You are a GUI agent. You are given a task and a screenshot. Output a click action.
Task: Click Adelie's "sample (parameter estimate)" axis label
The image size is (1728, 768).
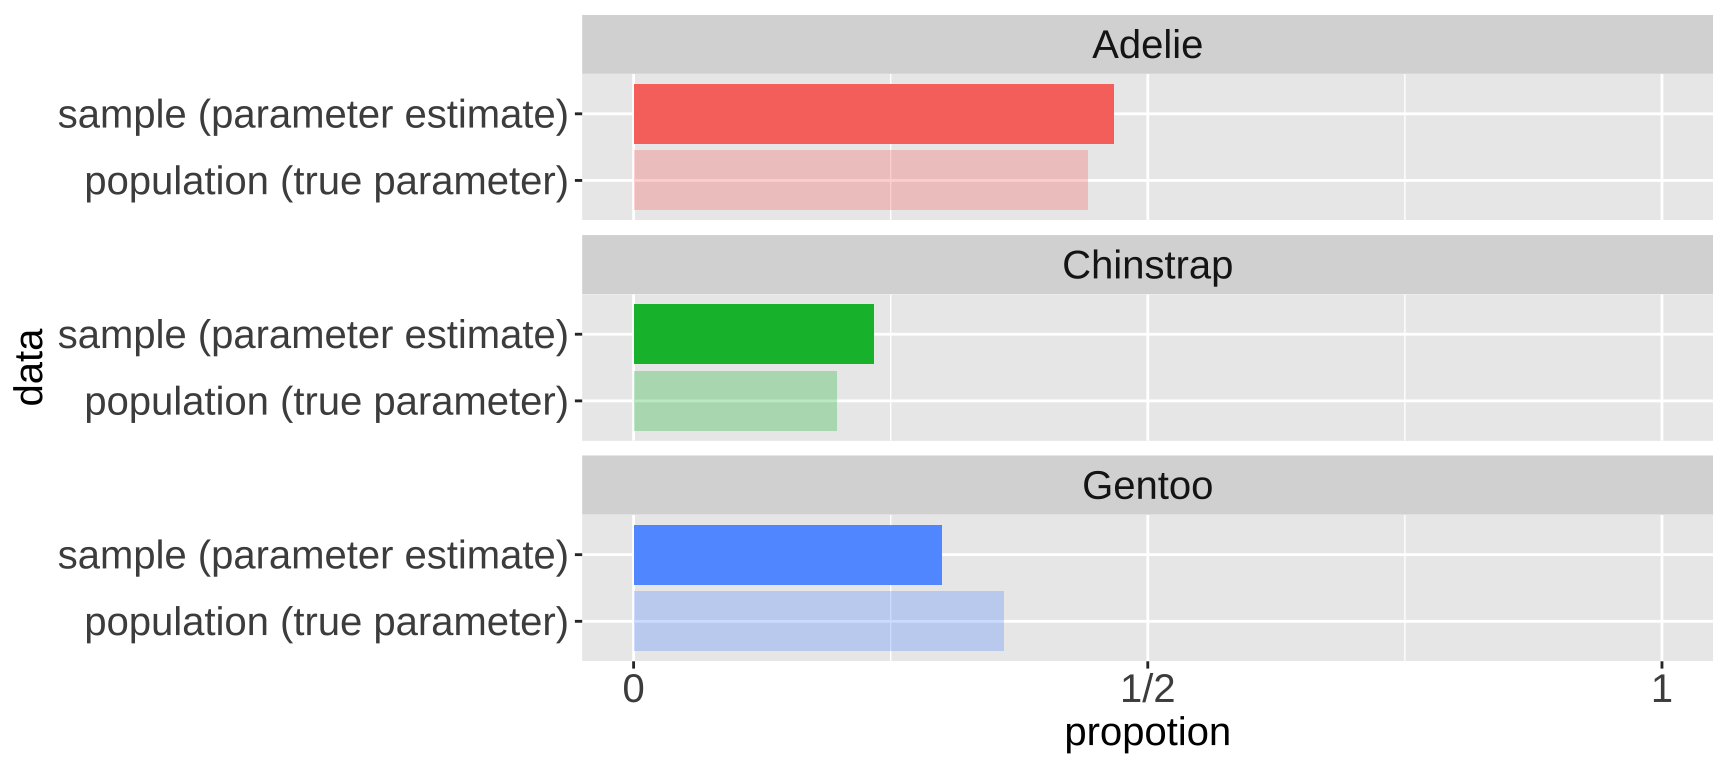pos(313,115)
